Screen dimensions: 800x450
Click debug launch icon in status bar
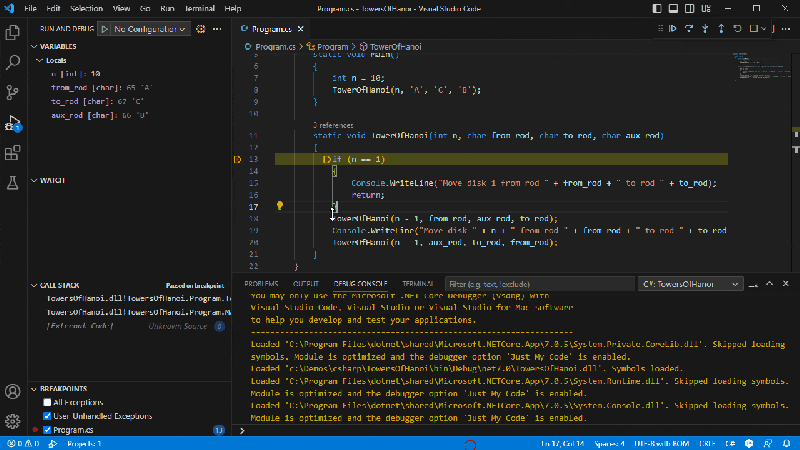click(x=53, y=444)
